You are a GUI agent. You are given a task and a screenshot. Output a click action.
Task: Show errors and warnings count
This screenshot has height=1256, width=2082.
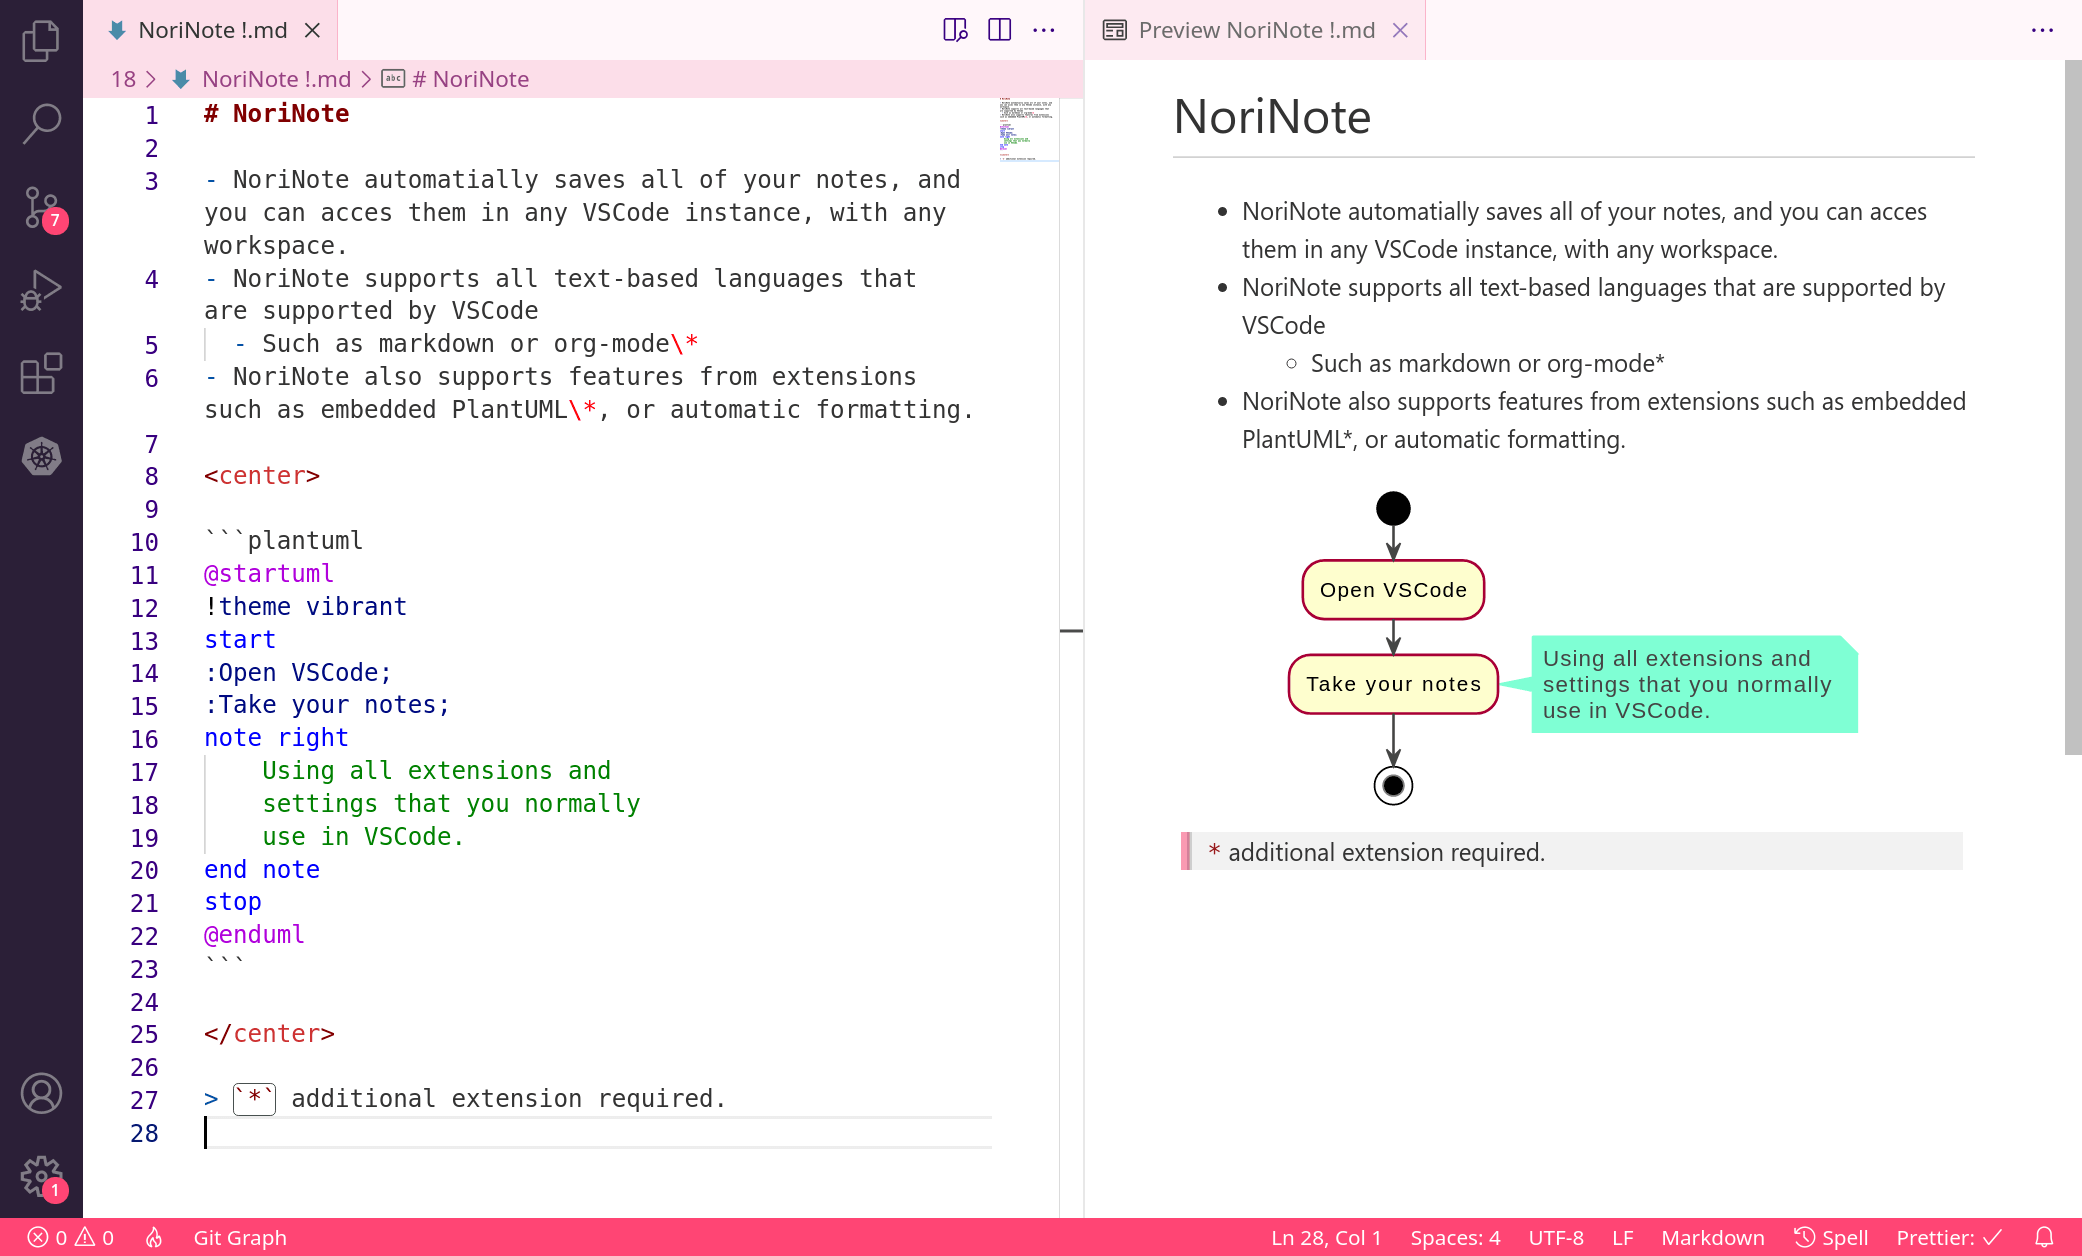[x=71, y=1238]
